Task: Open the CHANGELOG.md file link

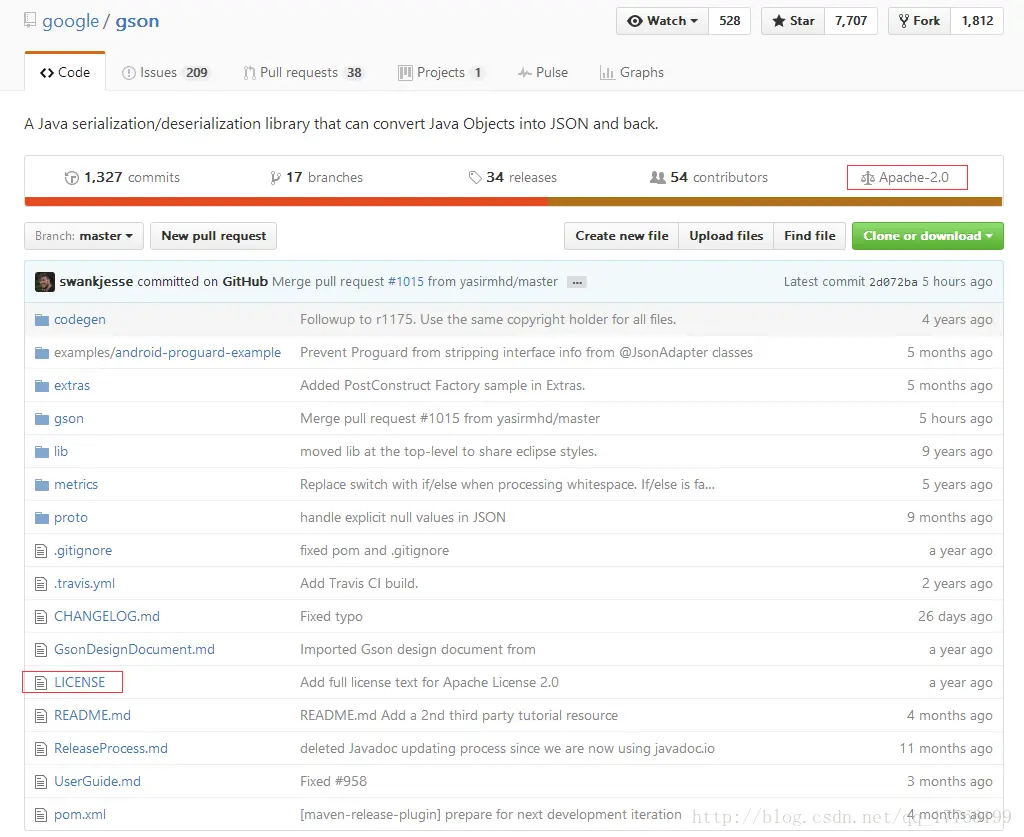Action: (x=107, y=617)
